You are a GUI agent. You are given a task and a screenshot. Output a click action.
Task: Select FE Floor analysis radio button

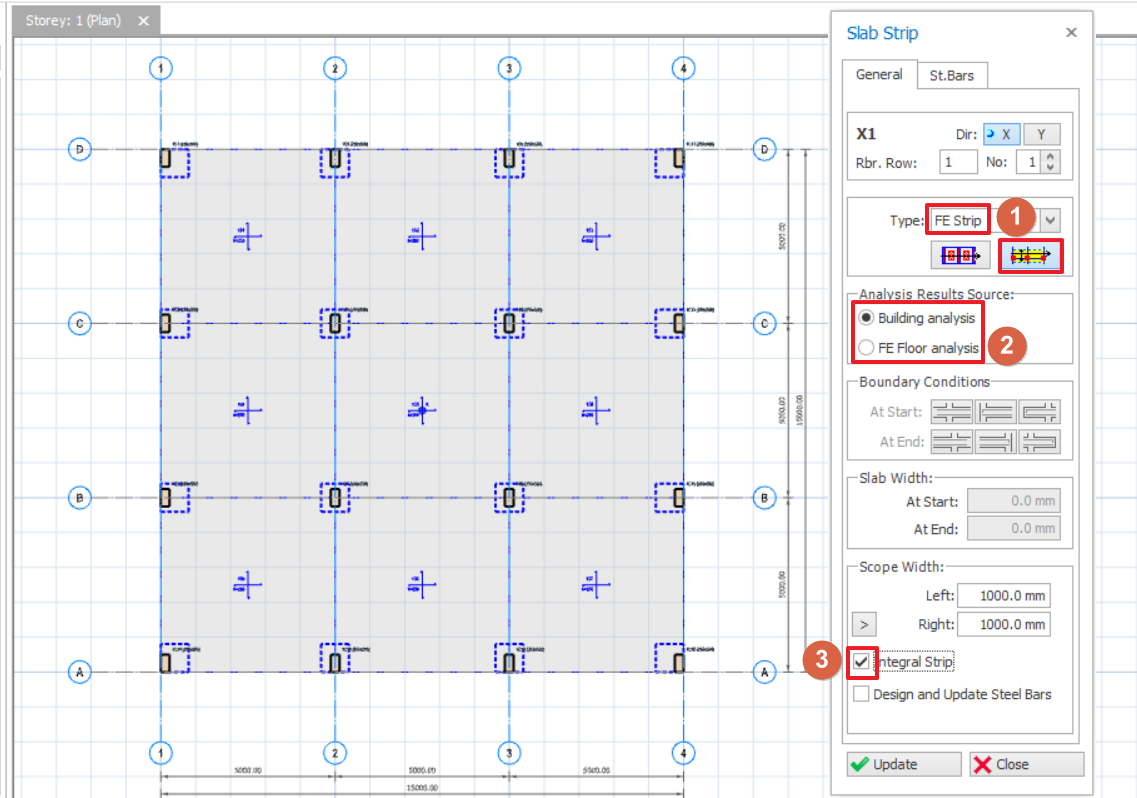point(866,348)
